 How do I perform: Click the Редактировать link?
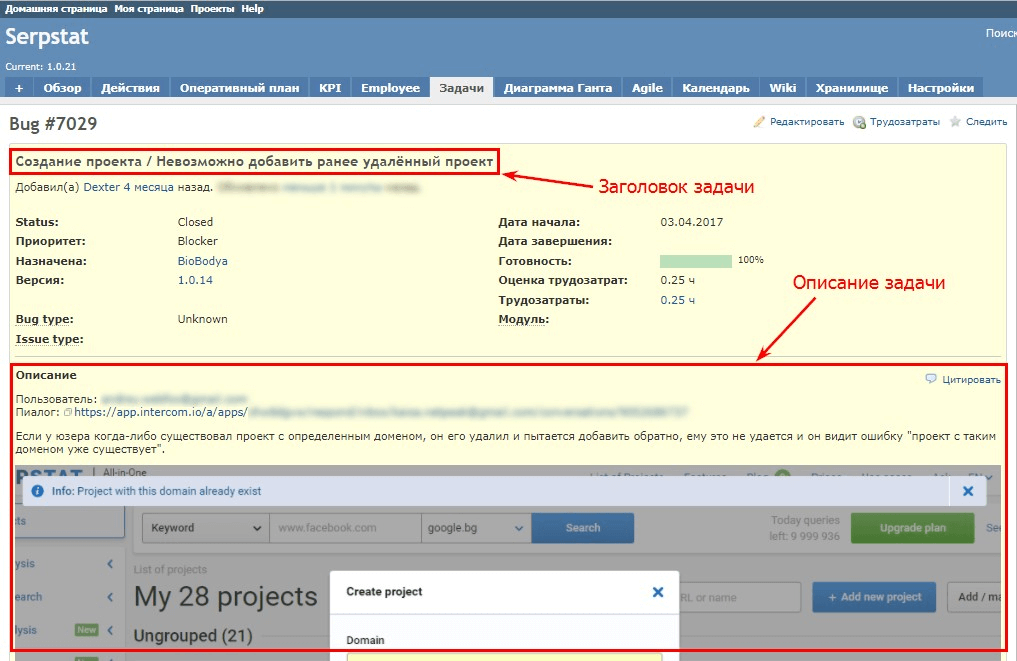click(807, 121)
